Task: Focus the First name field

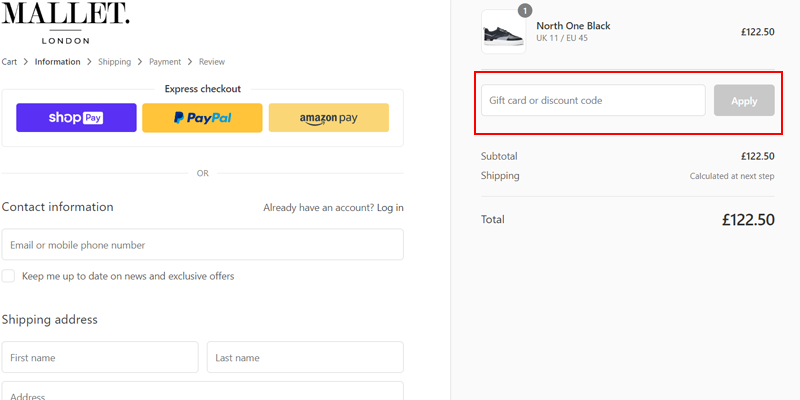Action: click(100, 357)
